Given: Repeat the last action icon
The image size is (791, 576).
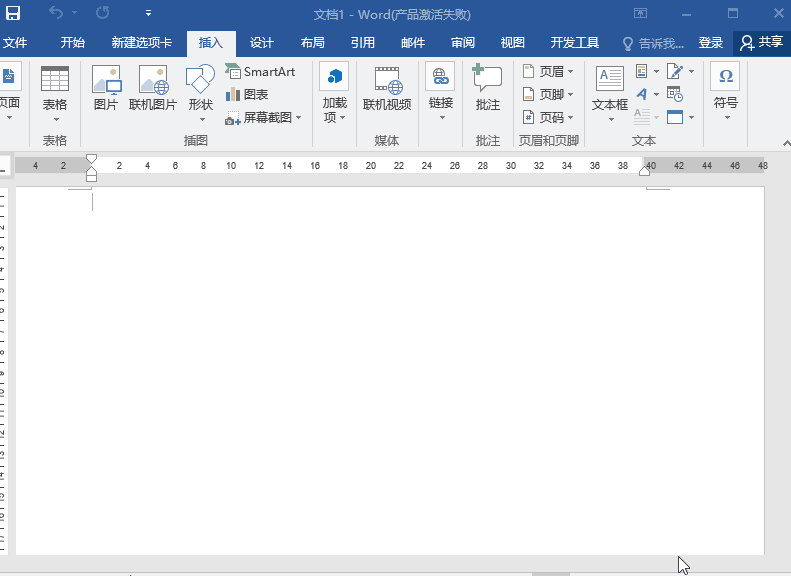Looking at the screenshot, I should tap(102, 13).
